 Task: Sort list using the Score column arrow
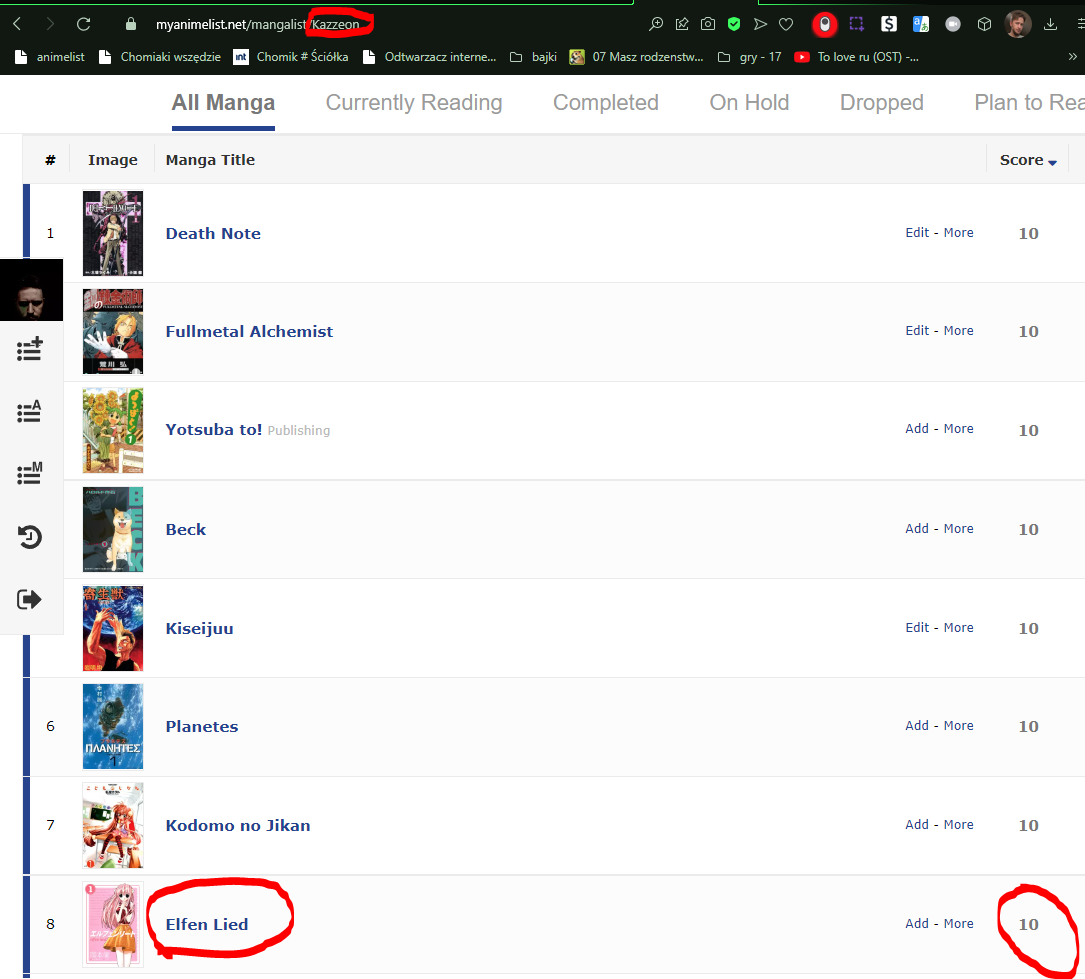[x=1052, y=162]
